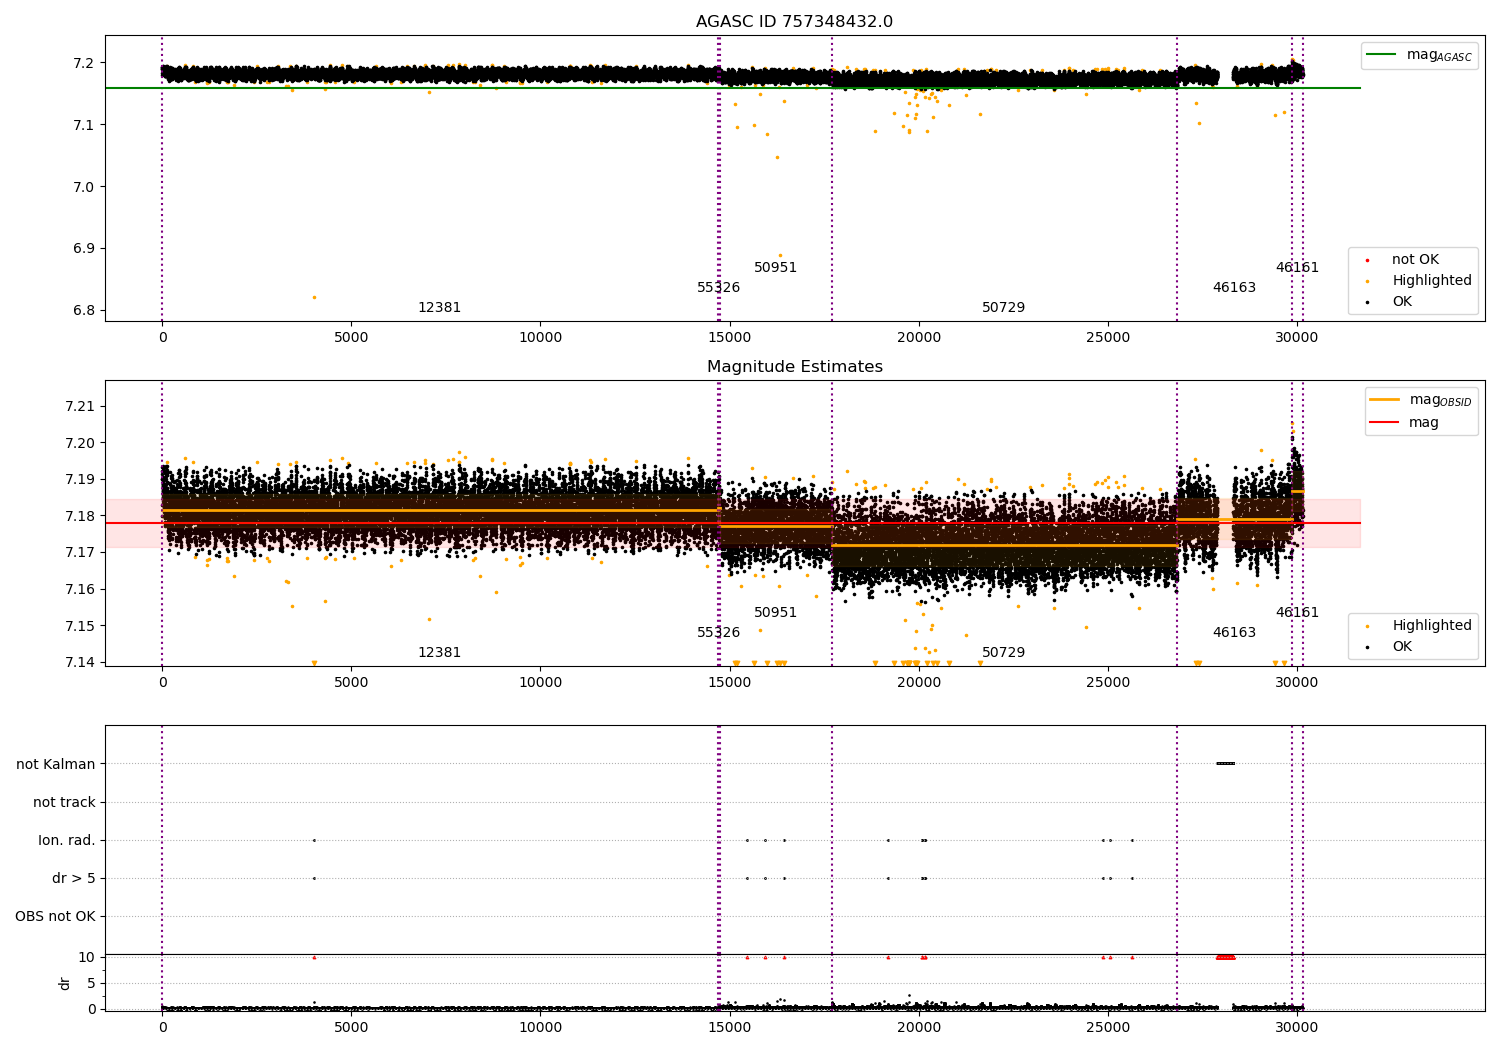Click the 'Magnitude Estimates' plot title

[x=794, y=367]
